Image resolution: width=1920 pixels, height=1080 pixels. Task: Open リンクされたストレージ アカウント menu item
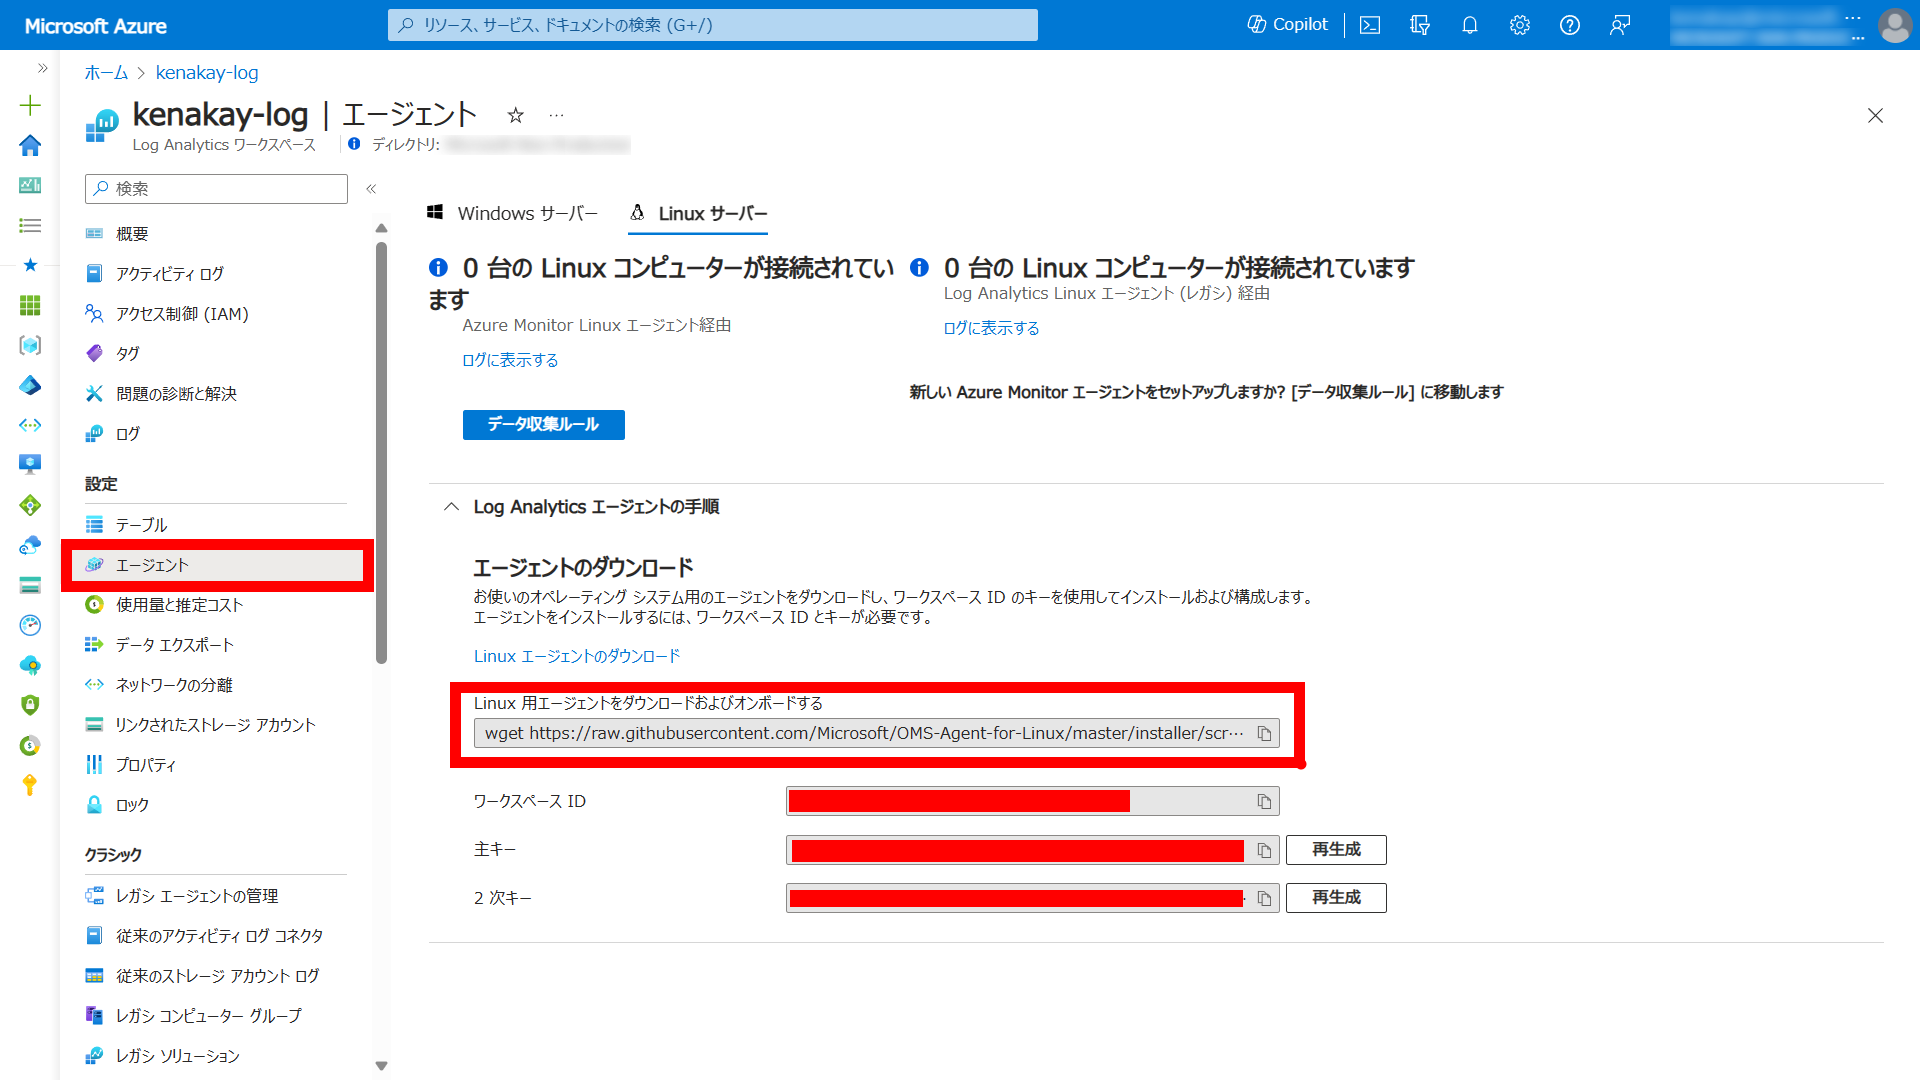215,725
